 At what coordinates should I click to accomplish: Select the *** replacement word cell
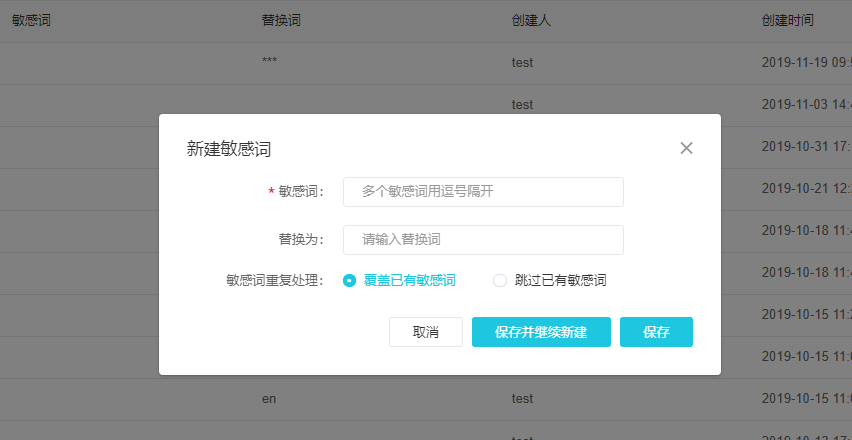tap(270, 62)
